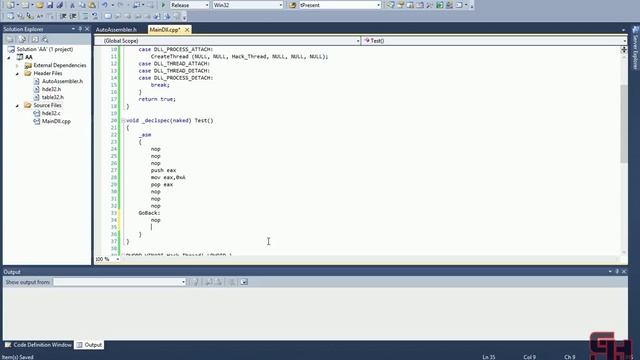Click the Comment Selection toolbar icon
Screen dimensions: 640x360
[x=85, y=16]
